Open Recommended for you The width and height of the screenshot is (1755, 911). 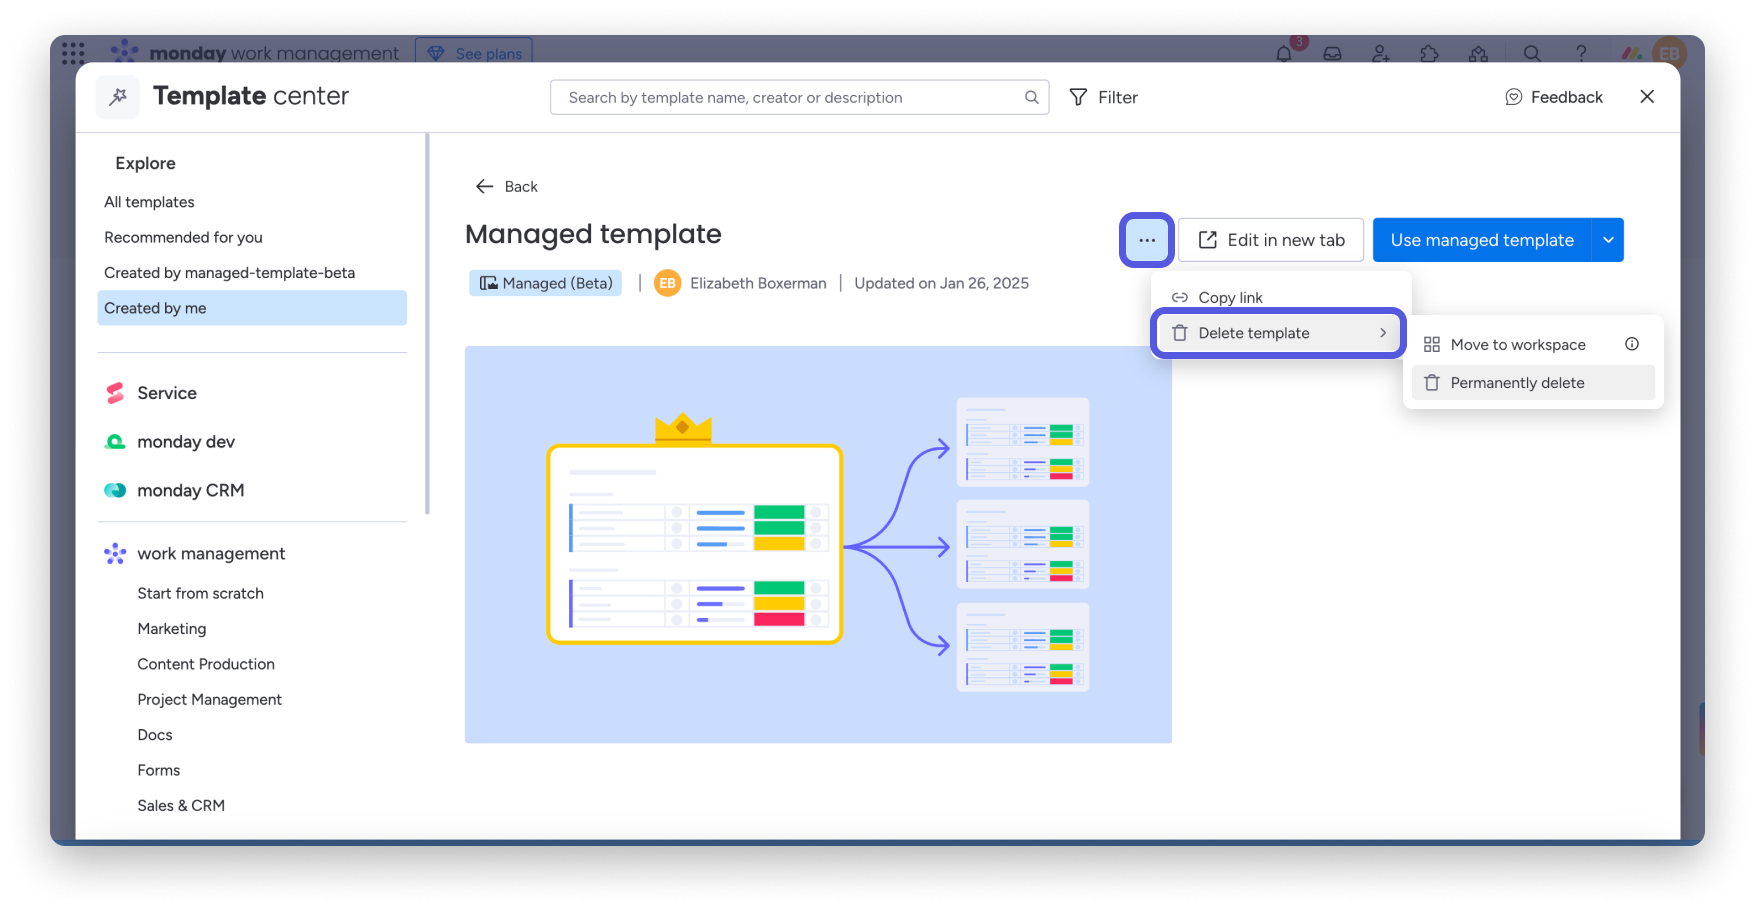click(x=183, y=237)
